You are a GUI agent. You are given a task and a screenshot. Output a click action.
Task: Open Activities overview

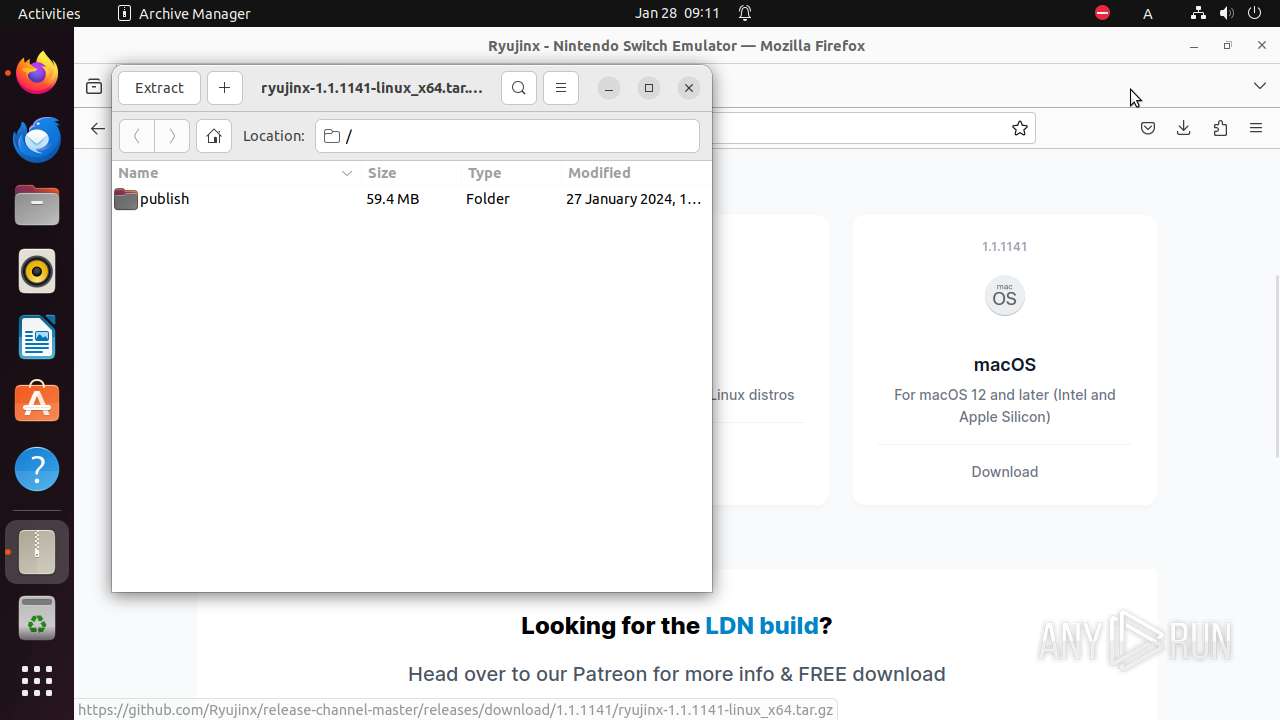tap(49, 13)
